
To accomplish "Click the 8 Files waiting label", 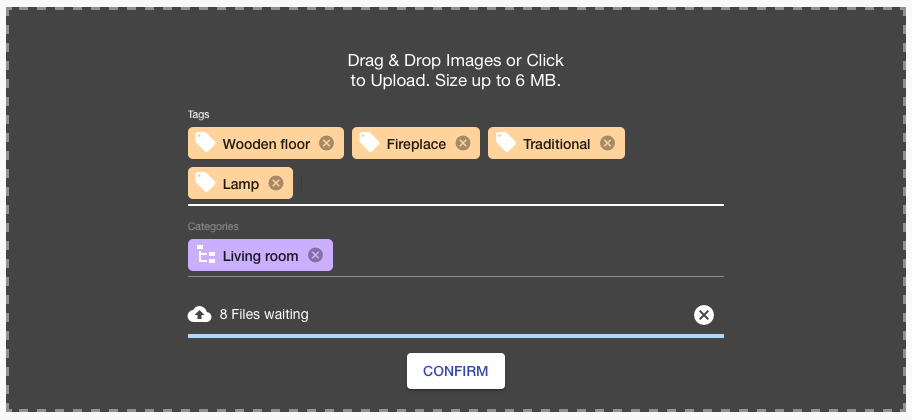I will tap(264, 315).
